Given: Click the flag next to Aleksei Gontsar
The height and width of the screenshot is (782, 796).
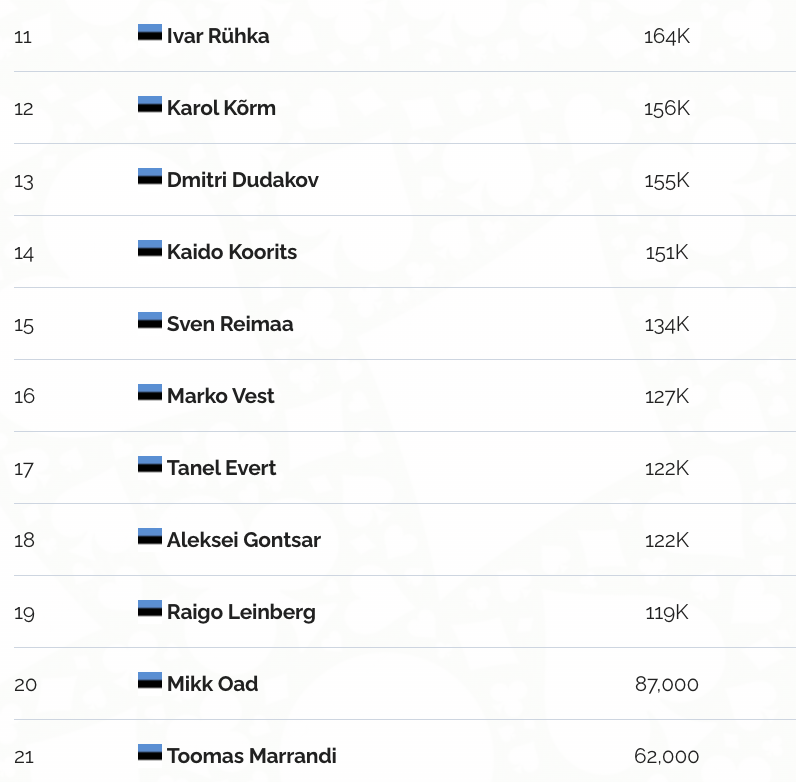Looking at the screenshot, I should click(149, 537).
